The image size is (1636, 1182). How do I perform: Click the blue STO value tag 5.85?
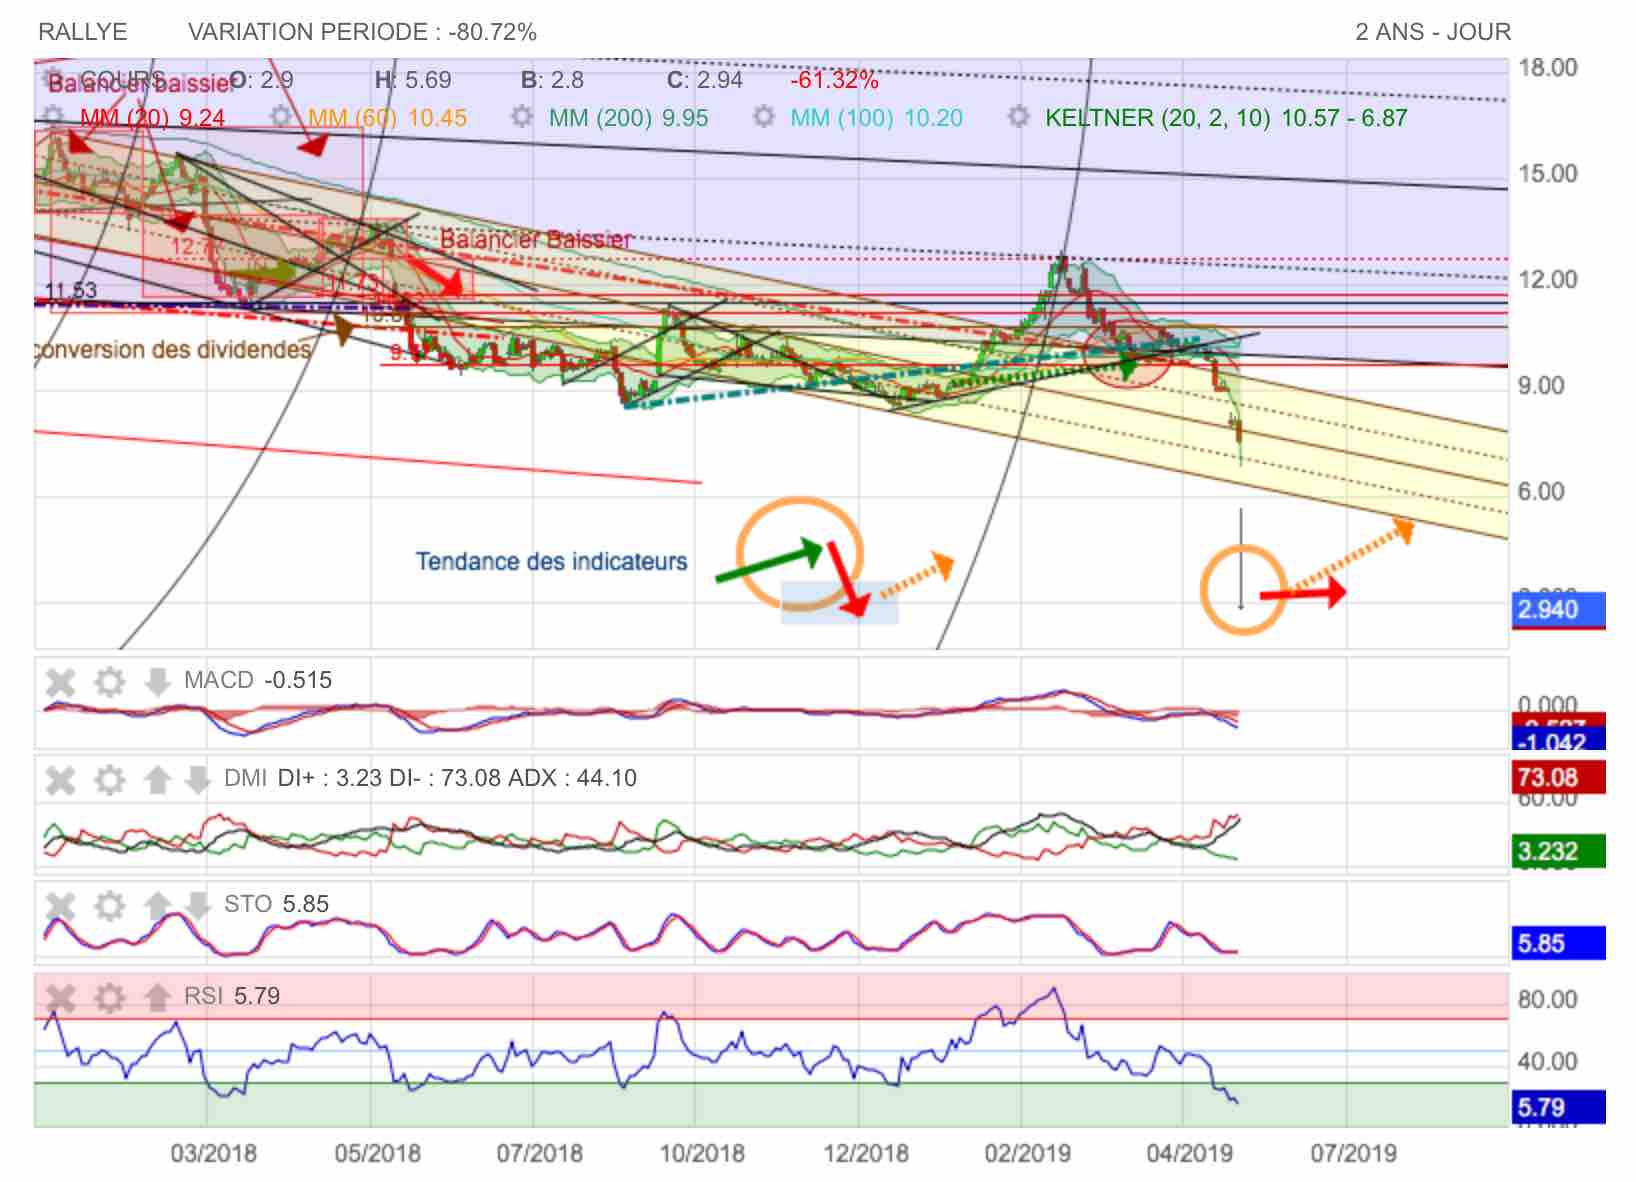coord(1557,943)
